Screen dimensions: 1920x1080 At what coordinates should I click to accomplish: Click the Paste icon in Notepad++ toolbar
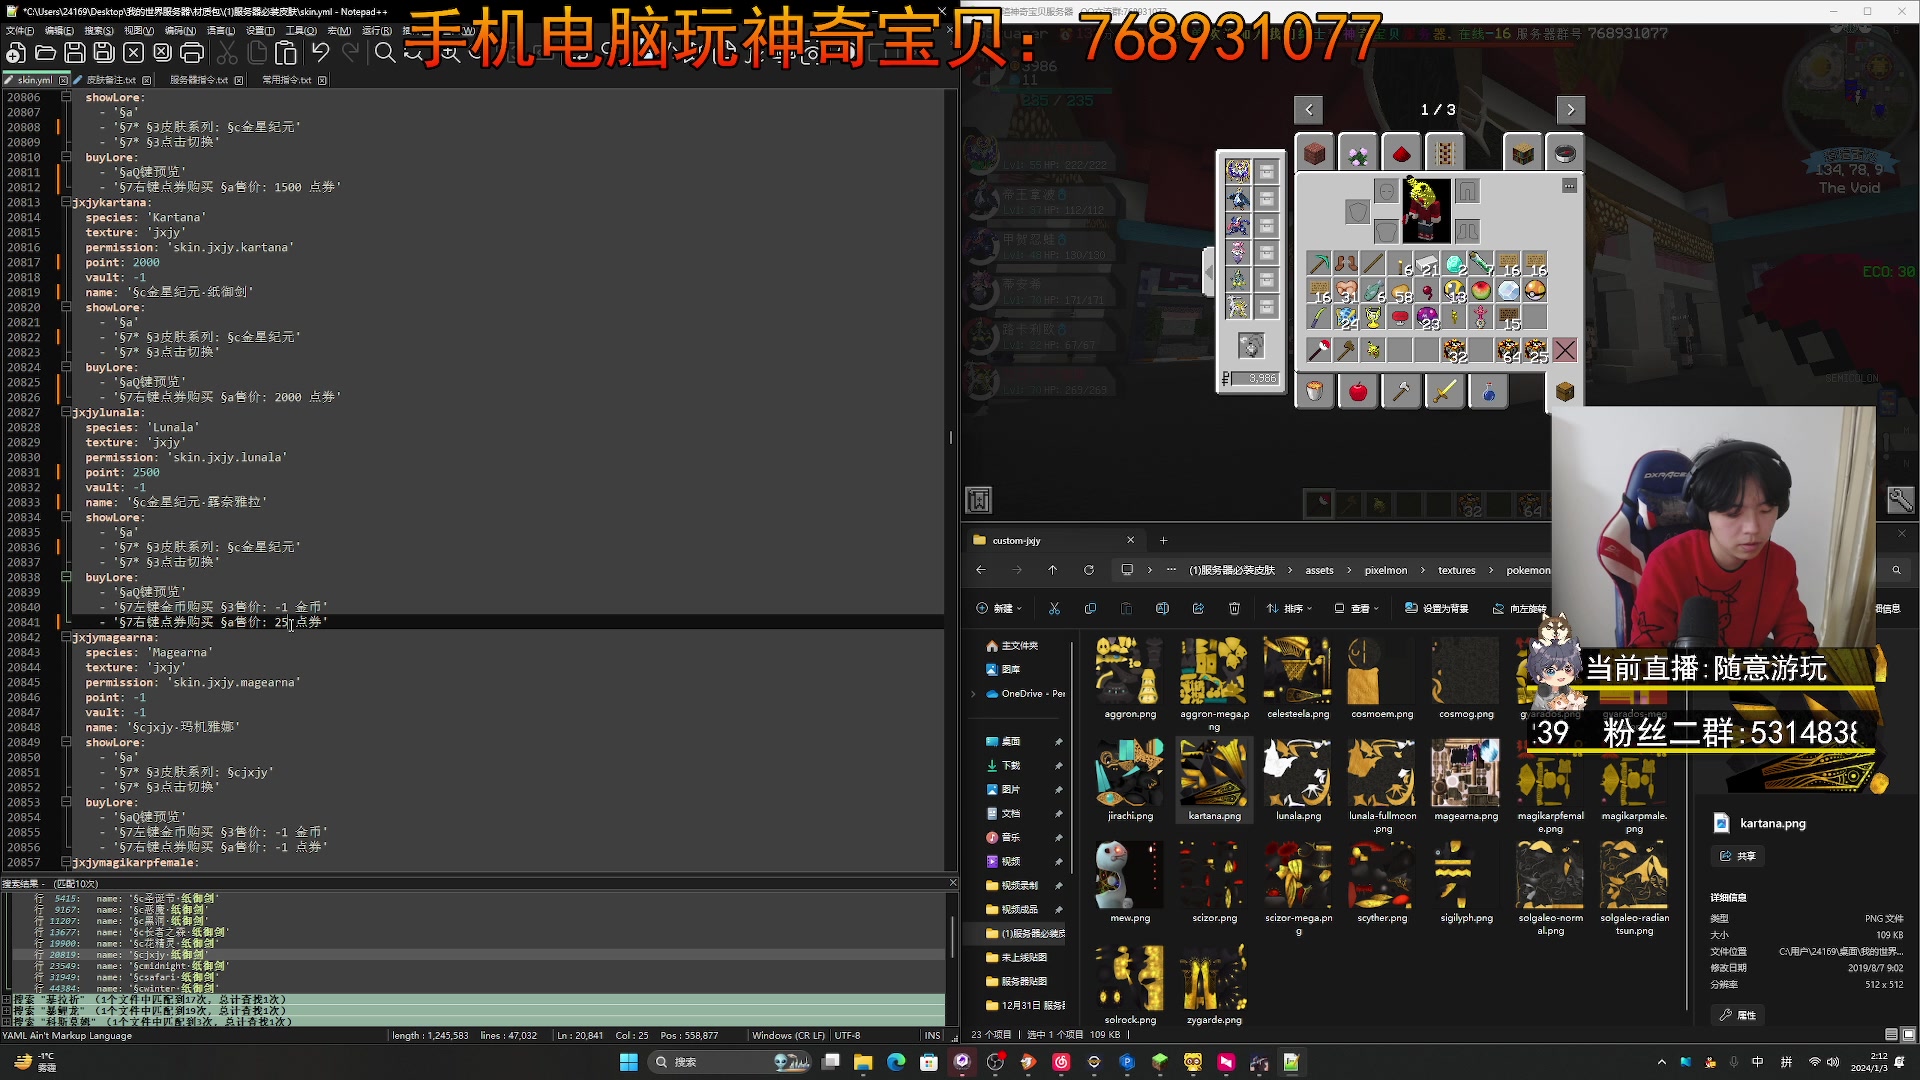[286, 53]
